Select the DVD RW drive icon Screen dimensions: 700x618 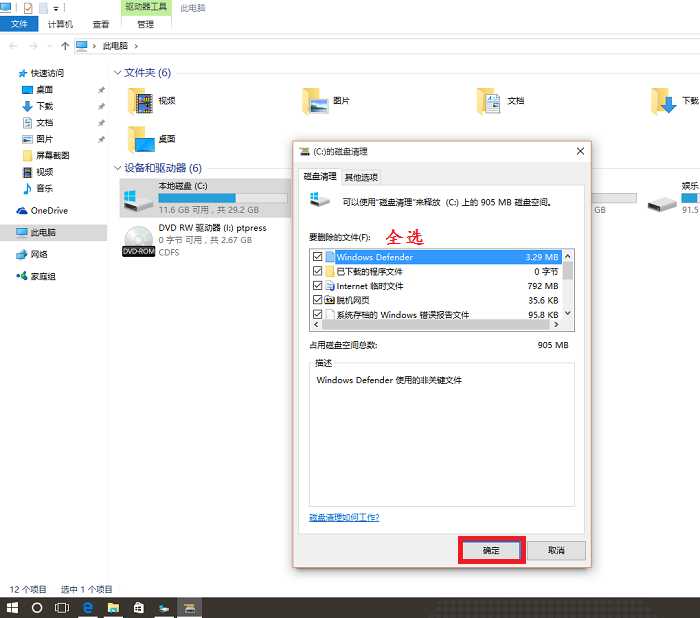(x=138, y=241)
